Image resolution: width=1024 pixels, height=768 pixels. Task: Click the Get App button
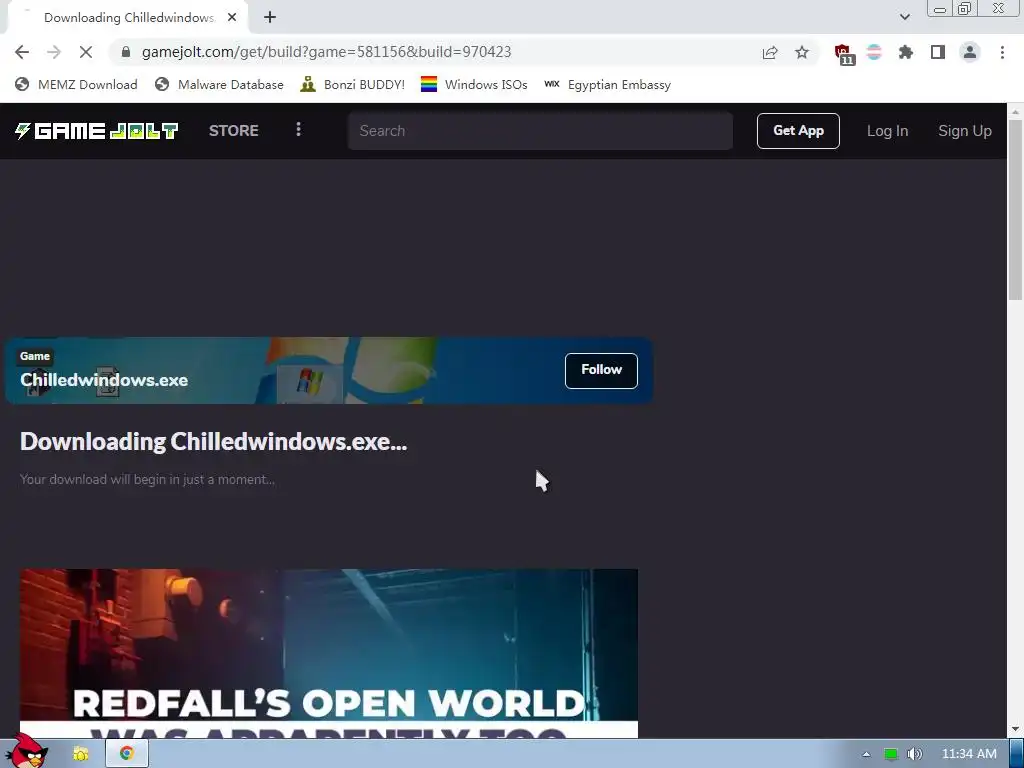click(x=798, y=131)
